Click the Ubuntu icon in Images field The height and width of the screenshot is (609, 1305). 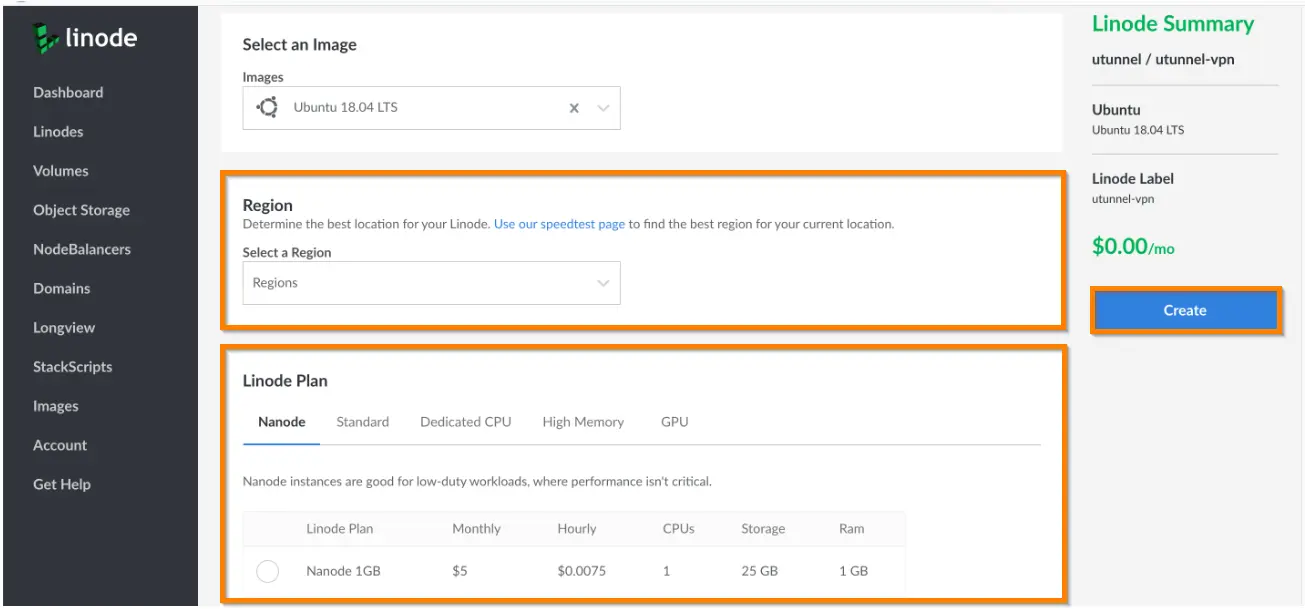pos(267,107)
